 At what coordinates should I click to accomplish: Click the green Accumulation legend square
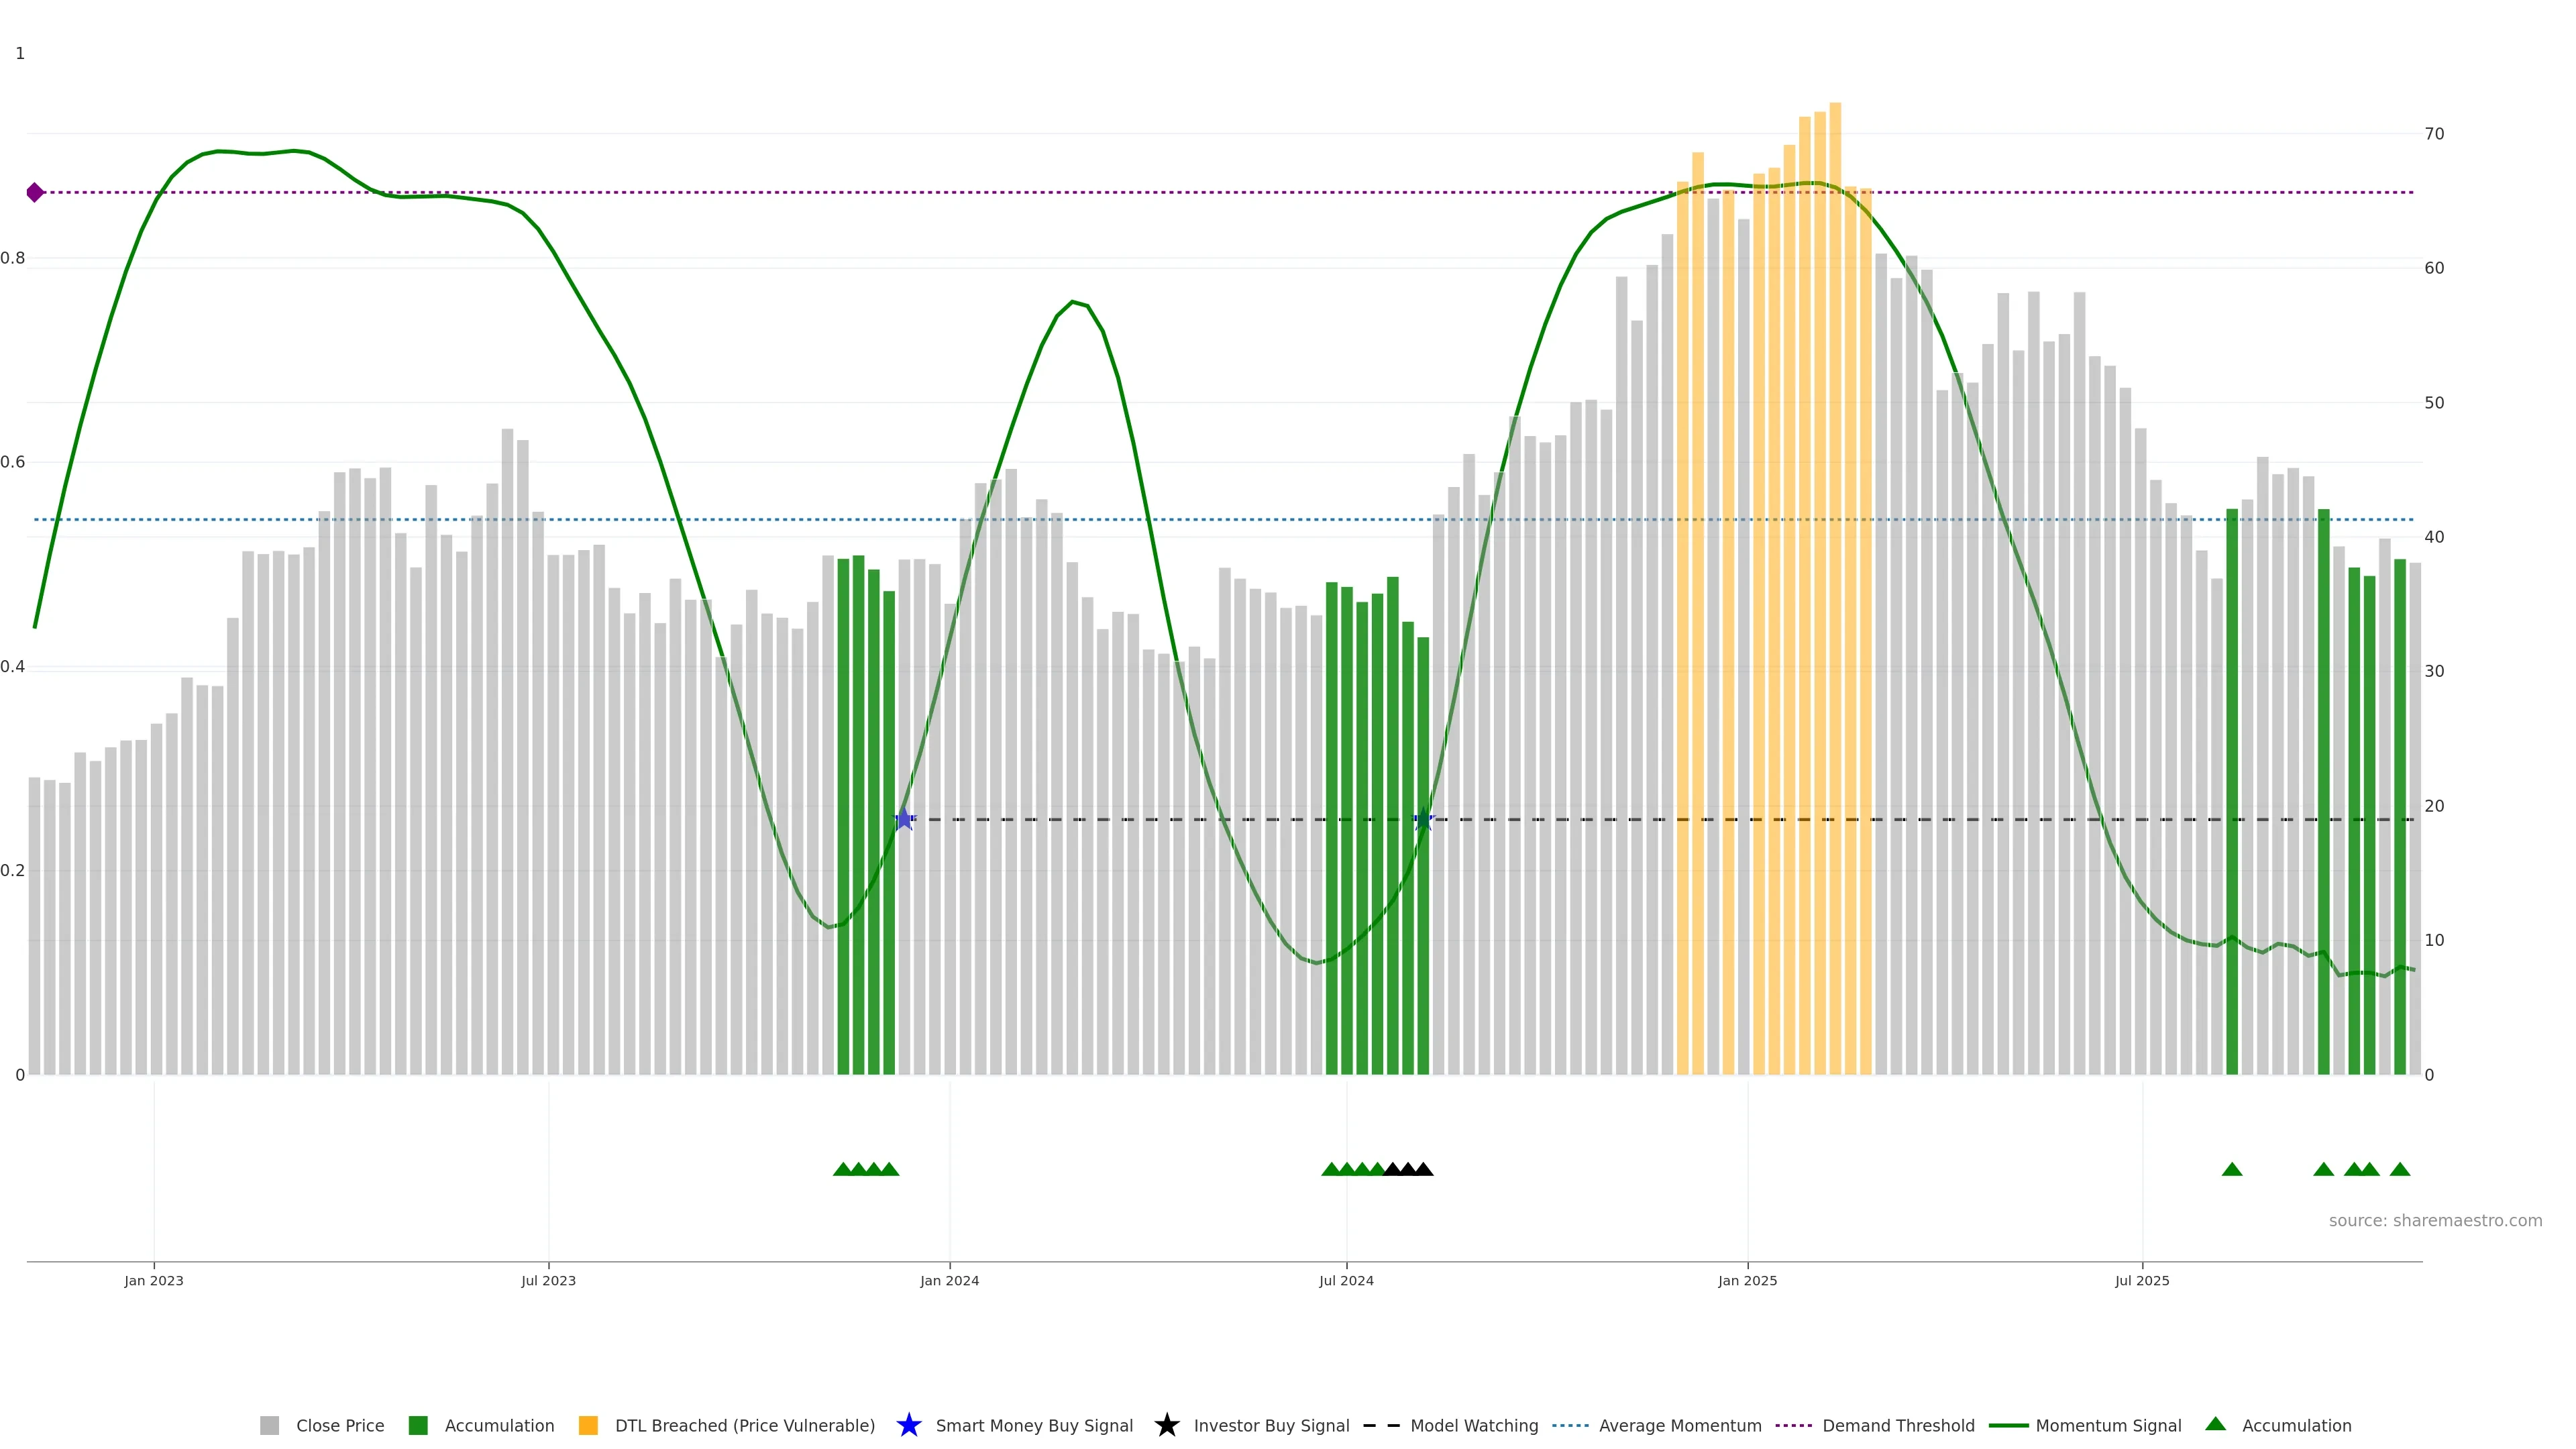coord(418,1425)
